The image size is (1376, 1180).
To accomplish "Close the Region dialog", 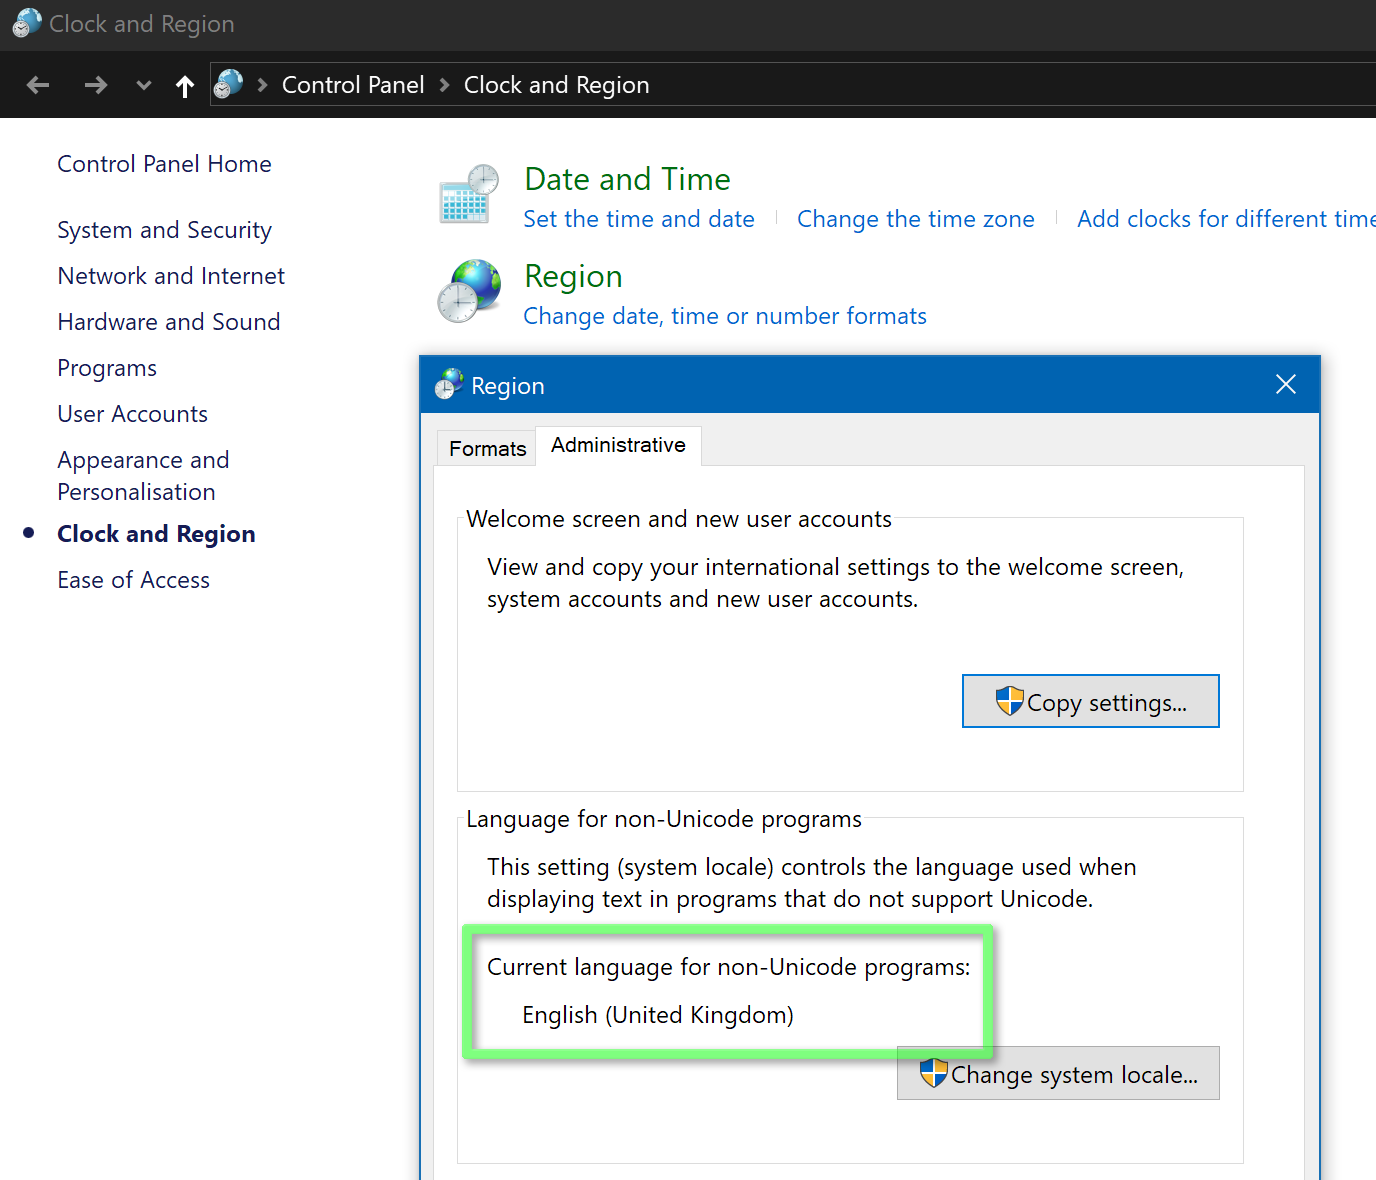I will pos(1286,384).
